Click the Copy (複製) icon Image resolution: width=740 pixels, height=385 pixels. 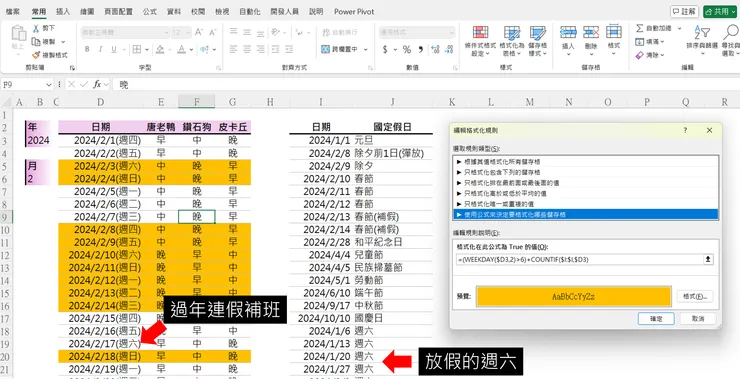pyautogui.click(x=36, y=42)
